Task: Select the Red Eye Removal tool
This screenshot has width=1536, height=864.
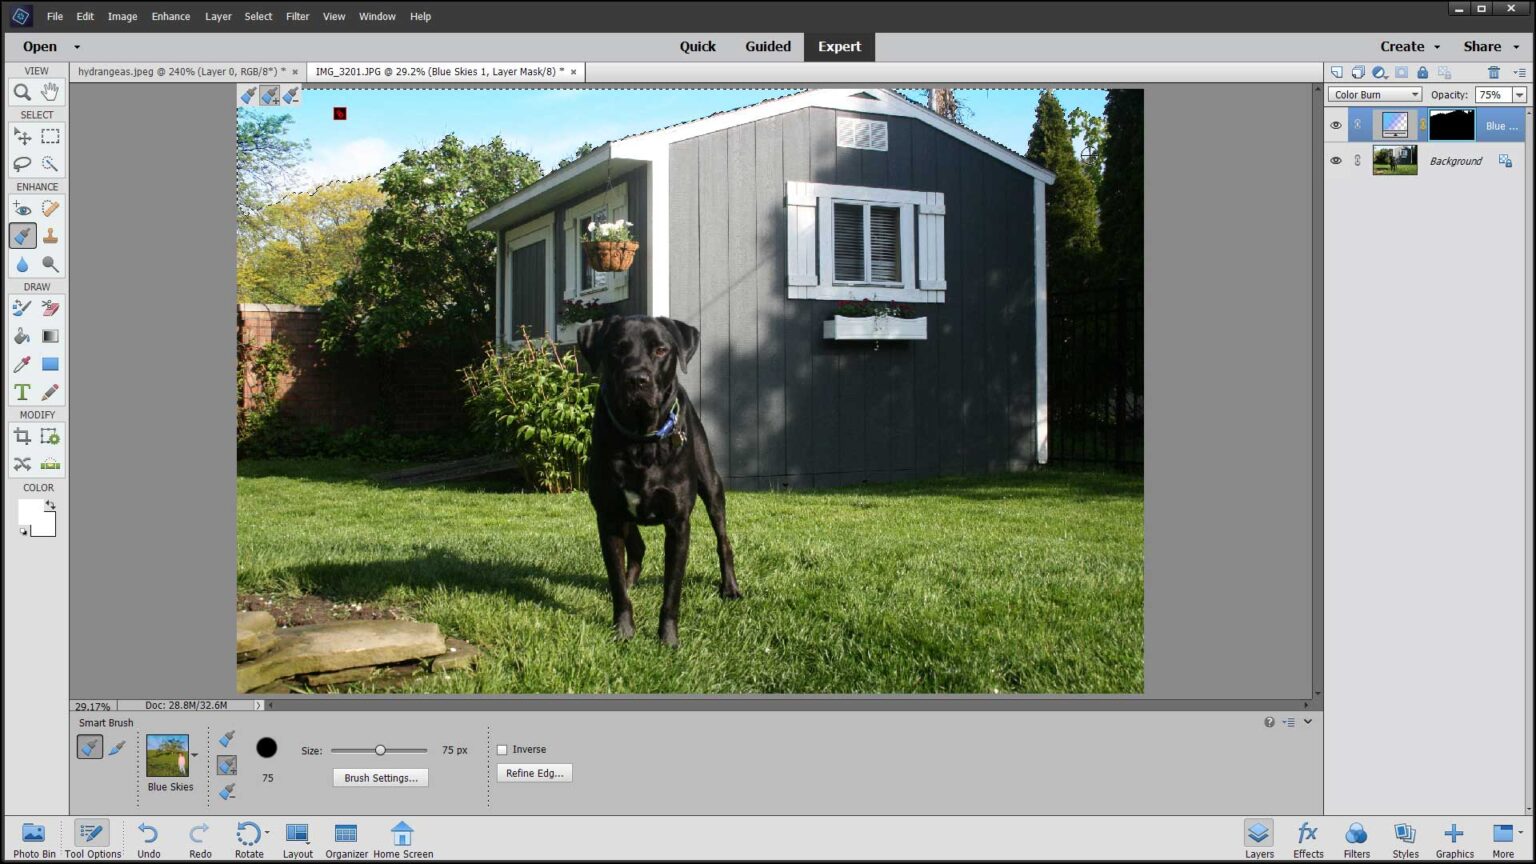Action: pyautogui.click(x=22, y=208)
